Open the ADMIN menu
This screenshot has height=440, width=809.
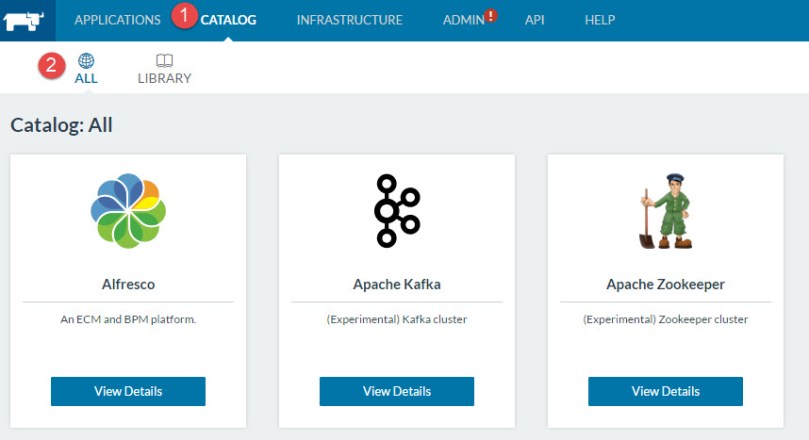pyautogui.click(x=463, y=20)
